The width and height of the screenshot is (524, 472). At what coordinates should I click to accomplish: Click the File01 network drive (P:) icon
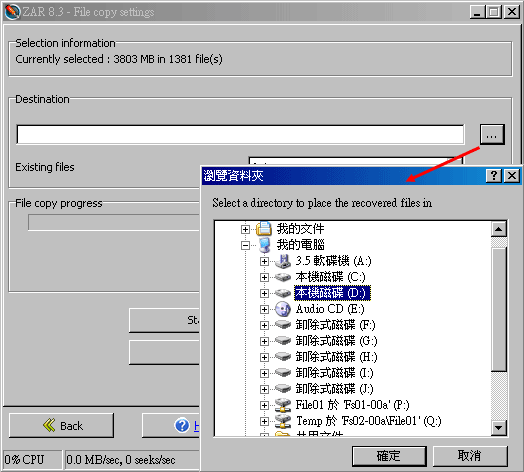(283, 405)
